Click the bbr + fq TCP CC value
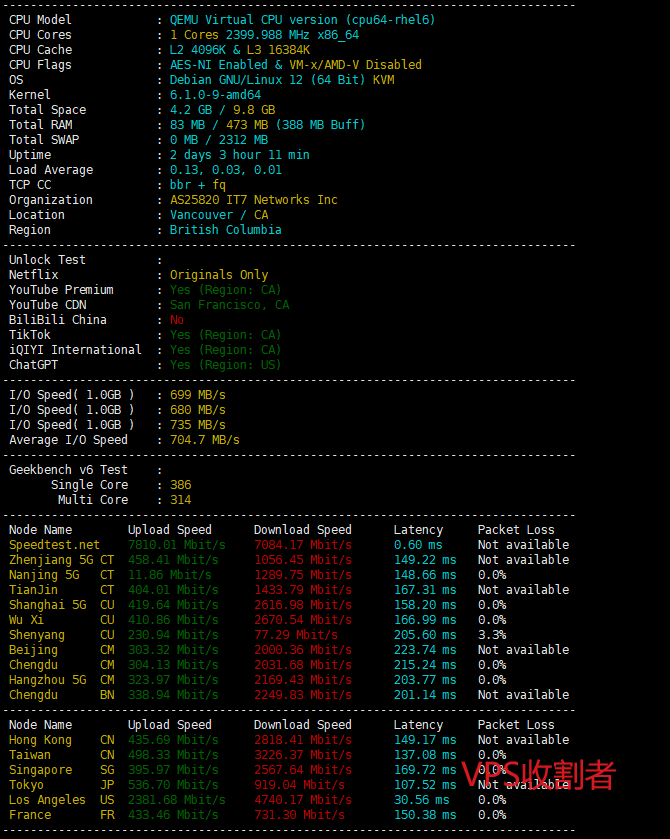The height and width of the screenshot is (839, 670). pyautogui.click(x=197, y=185)
